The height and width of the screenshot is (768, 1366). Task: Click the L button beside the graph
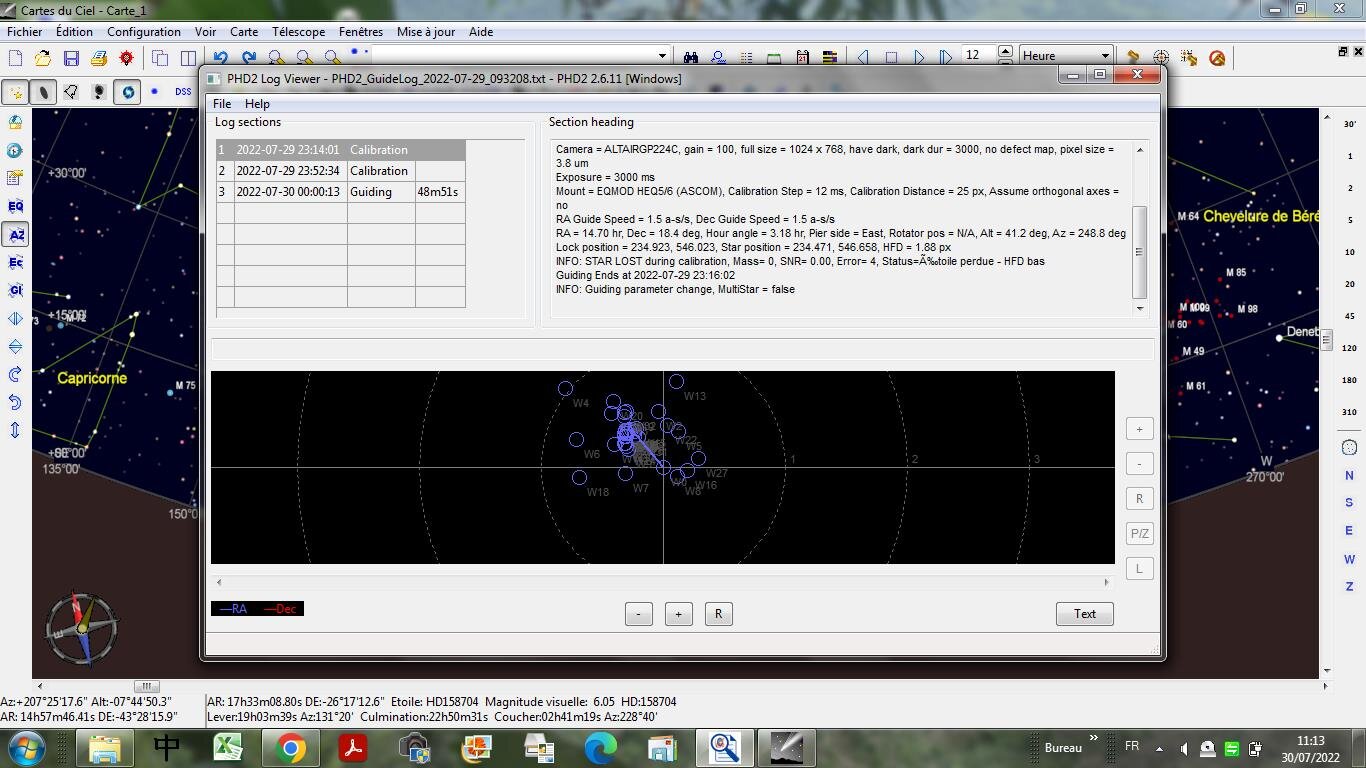click(1140, 569)
